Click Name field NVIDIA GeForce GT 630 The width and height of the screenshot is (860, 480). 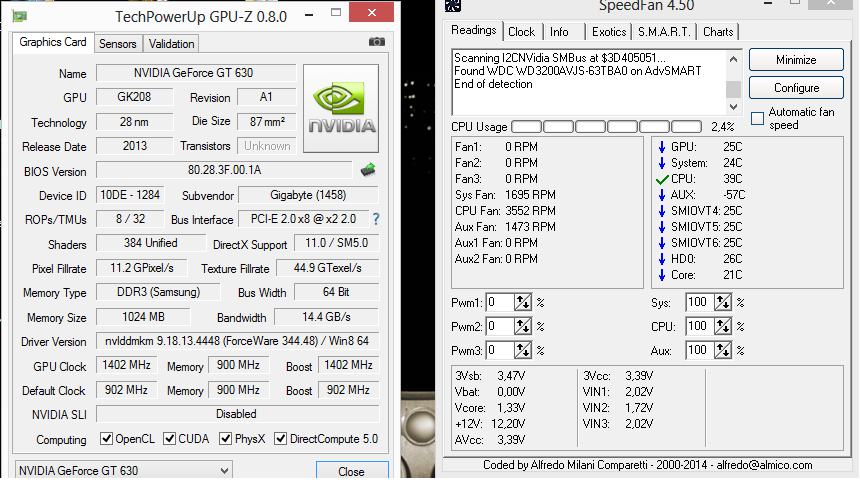pyautogui.click(x=196, y=73)
